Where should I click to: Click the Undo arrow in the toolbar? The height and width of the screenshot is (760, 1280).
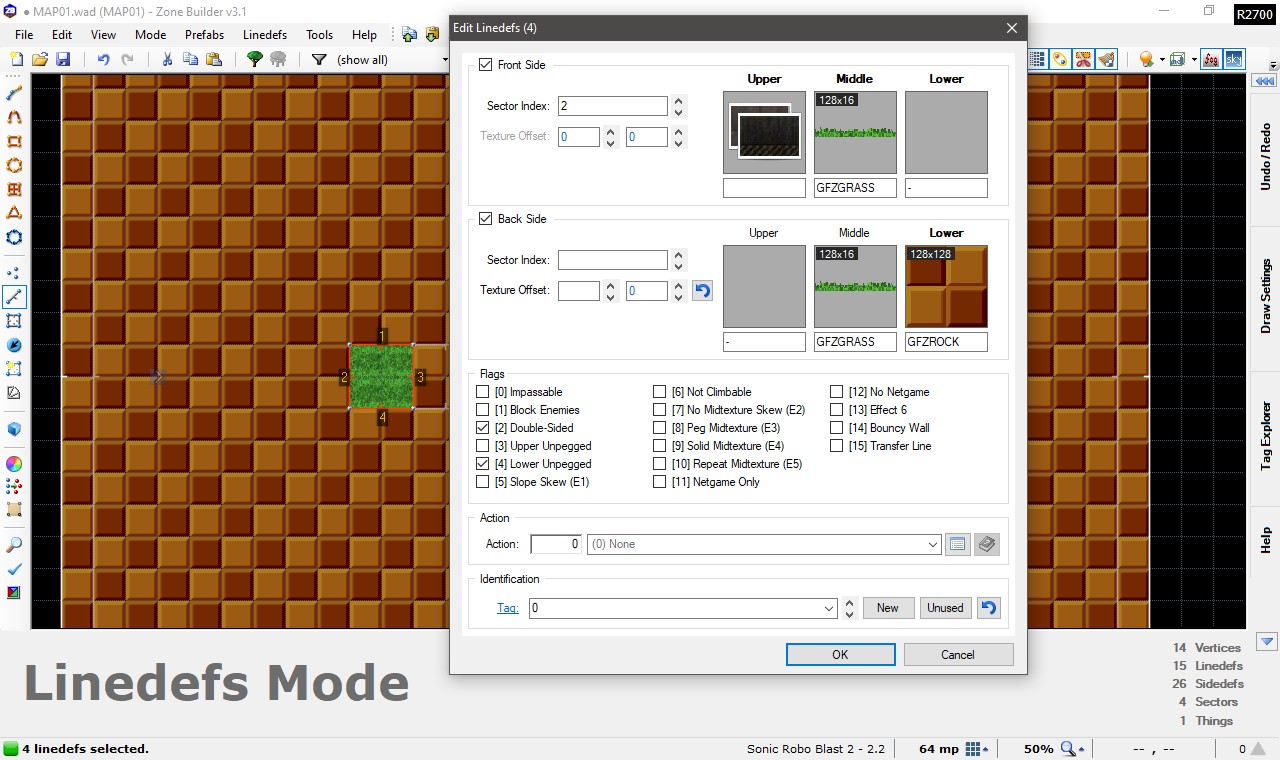(103, 60)
